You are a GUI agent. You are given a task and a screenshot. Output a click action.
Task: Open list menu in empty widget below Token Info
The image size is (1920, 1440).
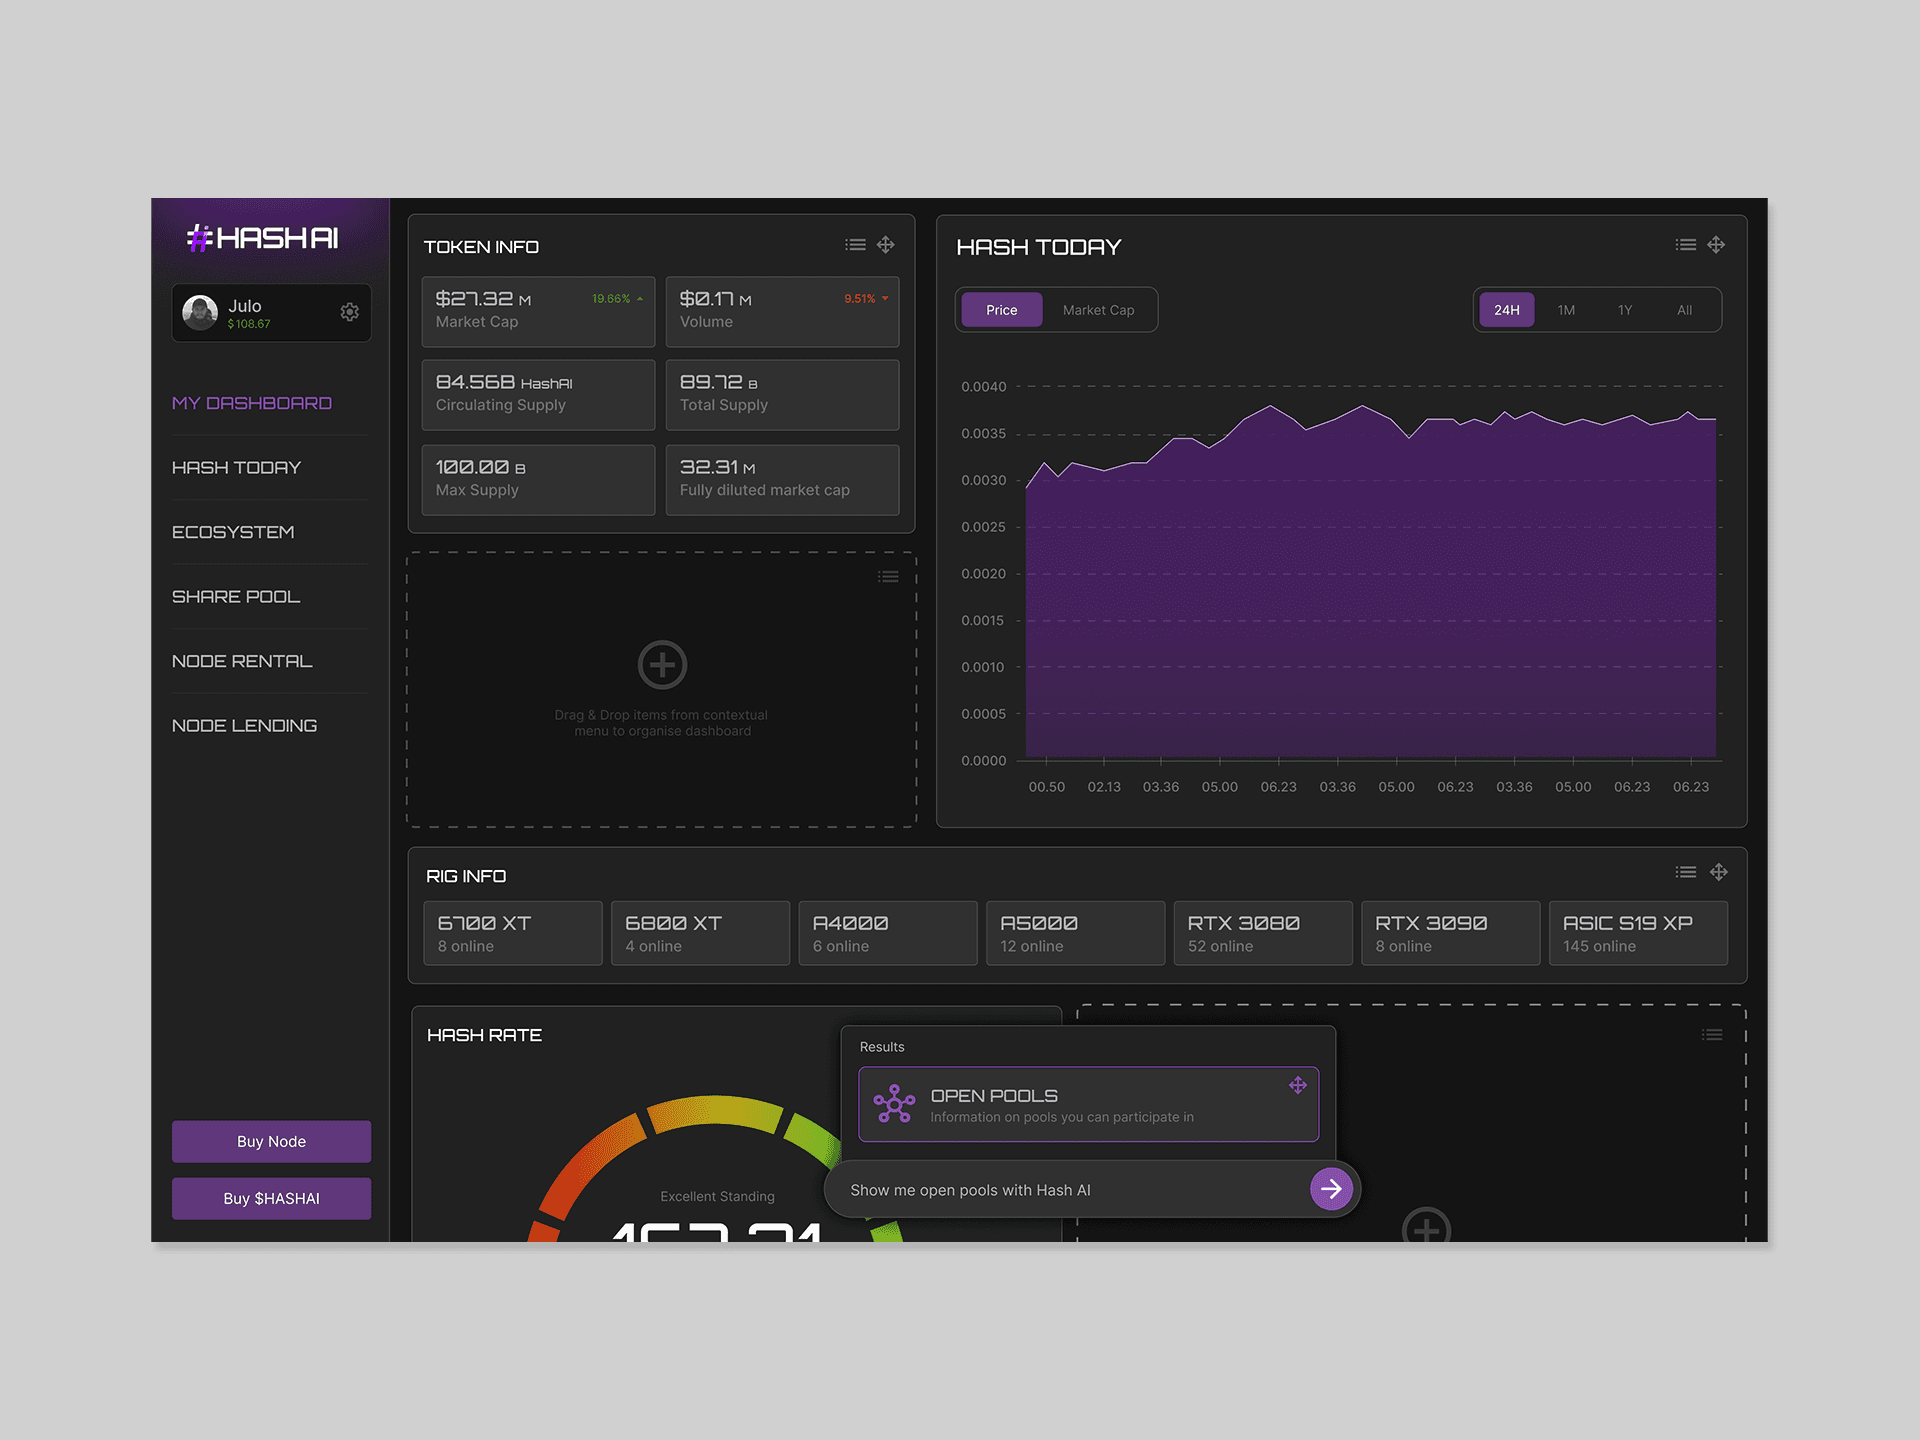pos(888,577)
